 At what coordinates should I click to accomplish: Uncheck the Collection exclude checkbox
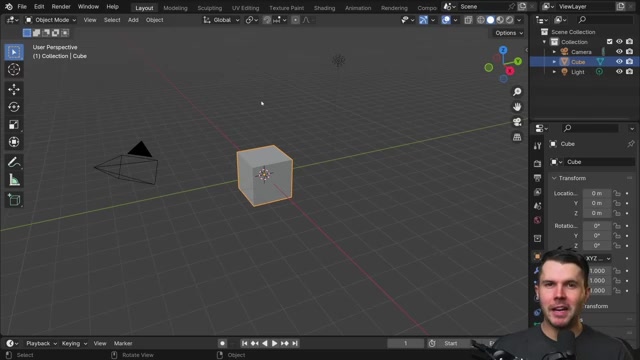tap(609, 42)
